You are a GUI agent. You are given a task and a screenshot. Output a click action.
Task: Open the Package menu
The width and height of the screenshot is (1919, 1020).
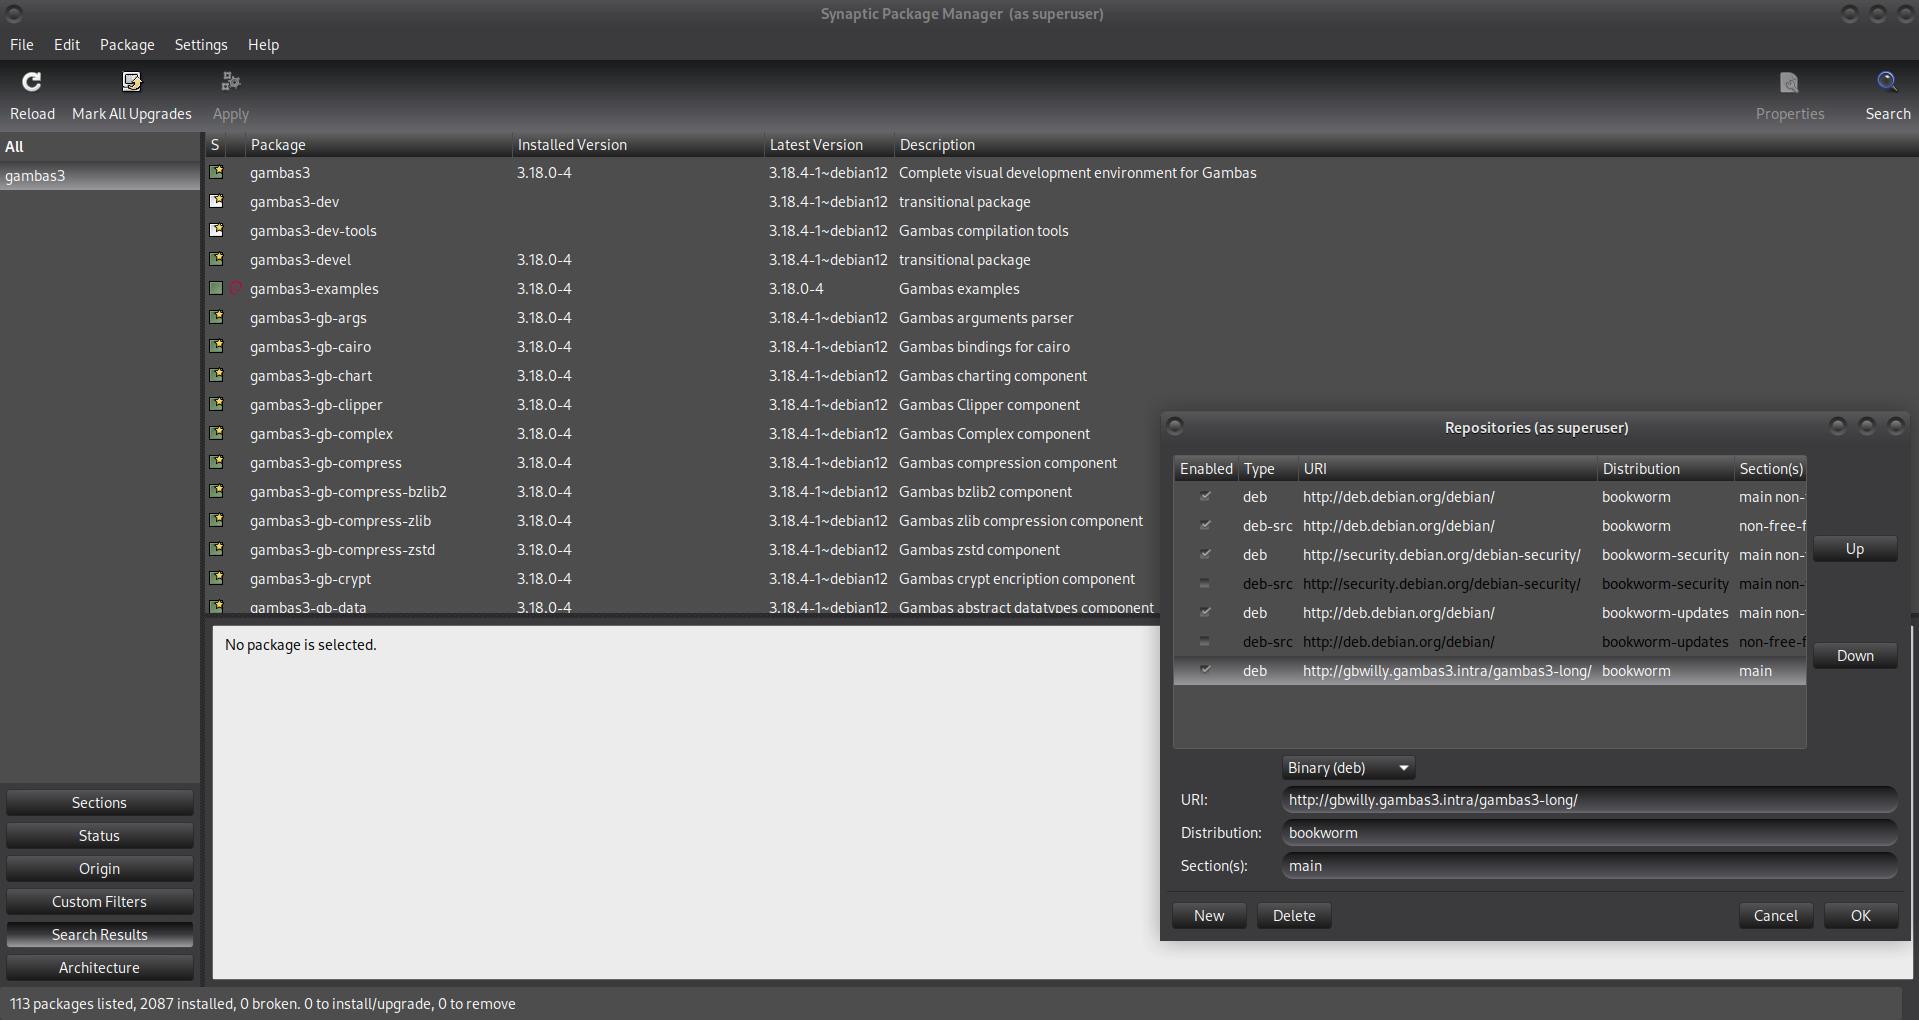click(127, 45)
